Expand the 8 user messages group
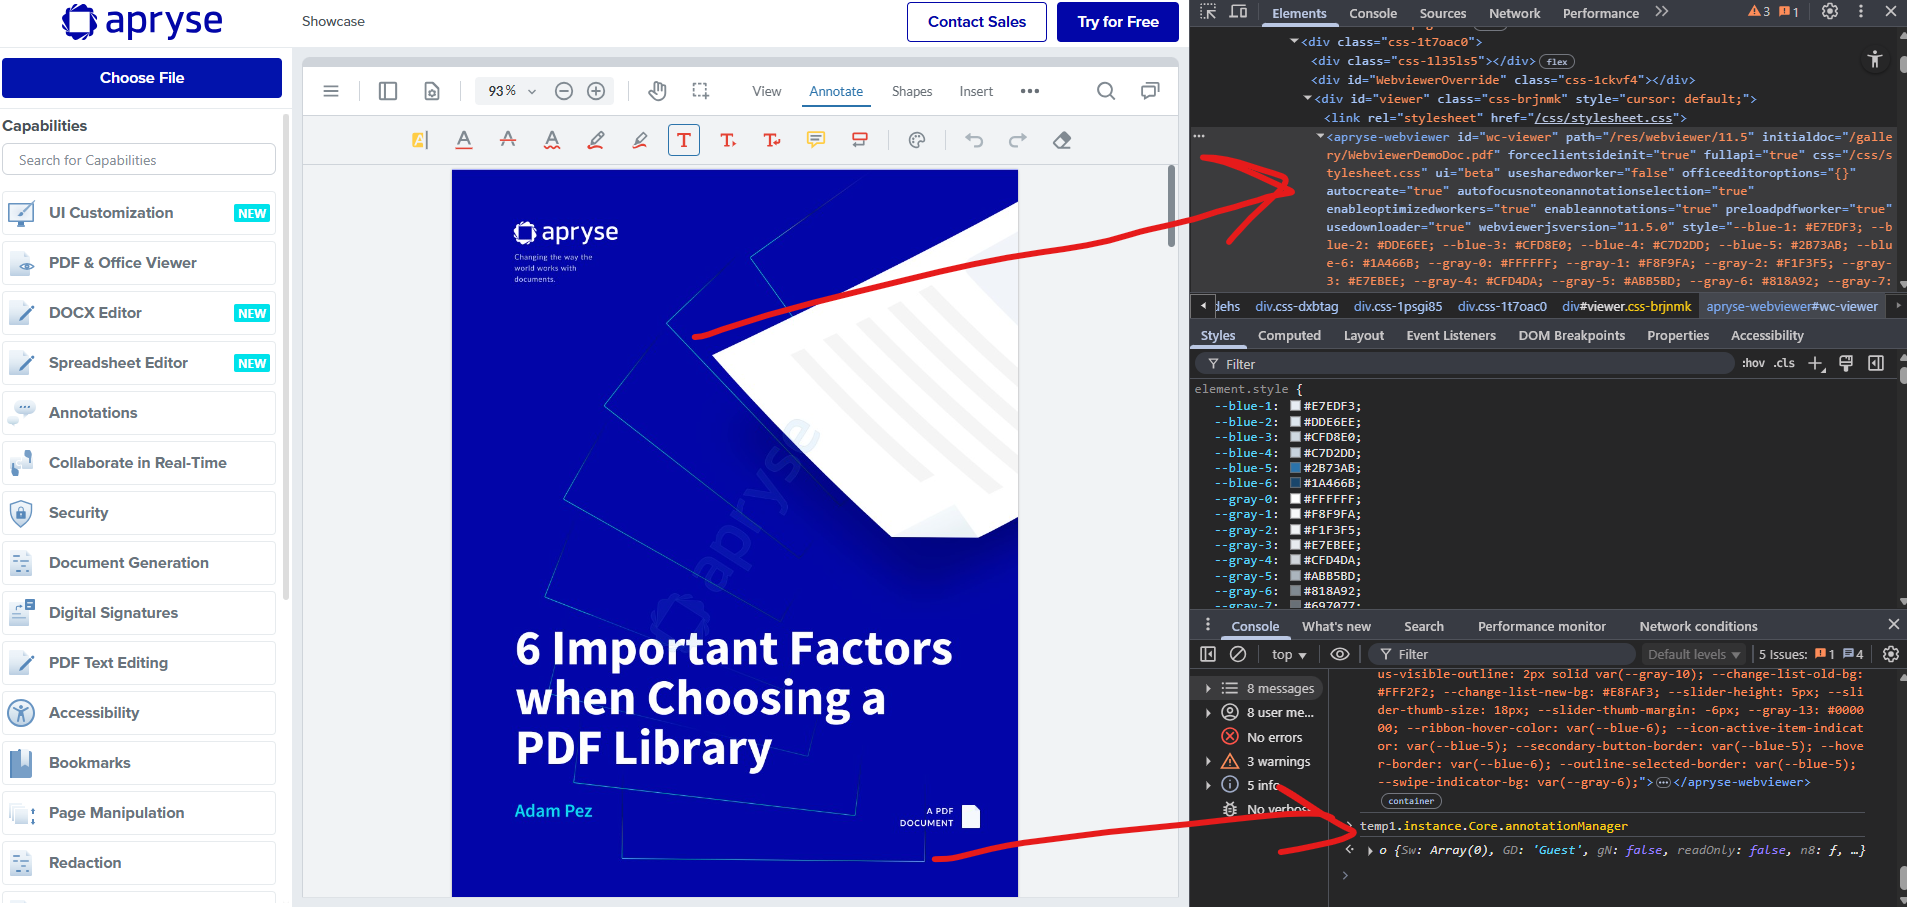This screenshot has width=1907, height=907. [1208, 713]
